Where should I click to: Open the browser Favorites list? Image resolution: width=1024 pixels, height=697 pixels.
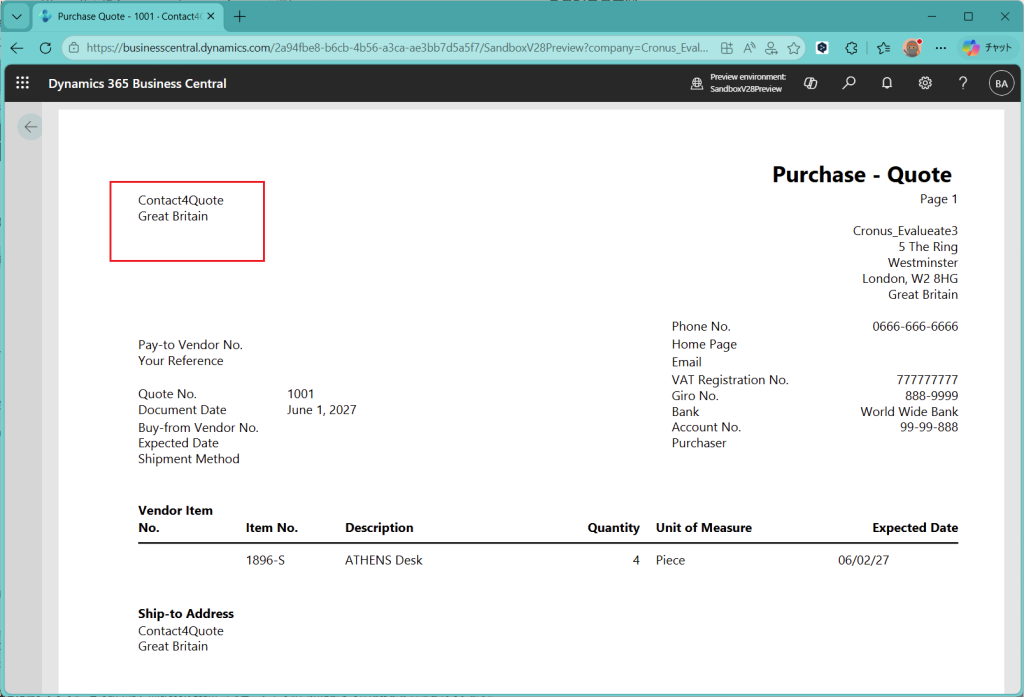[883, 48]
